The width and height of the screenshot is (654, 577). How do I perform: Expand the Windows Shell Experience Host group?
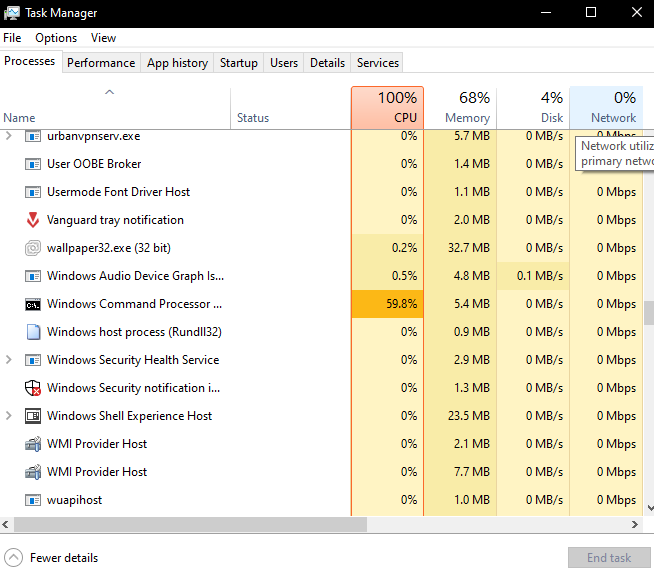point(8,416)
